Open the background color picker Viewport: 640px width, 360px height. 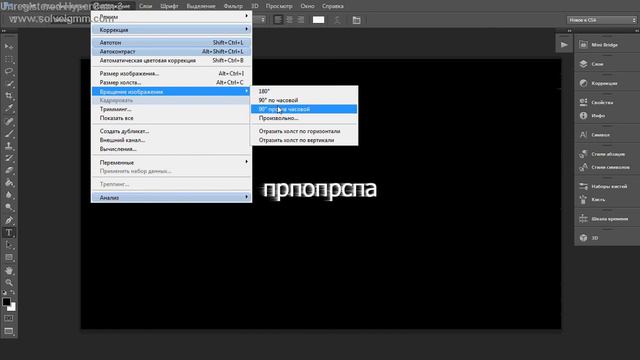(x=13, y=308)
